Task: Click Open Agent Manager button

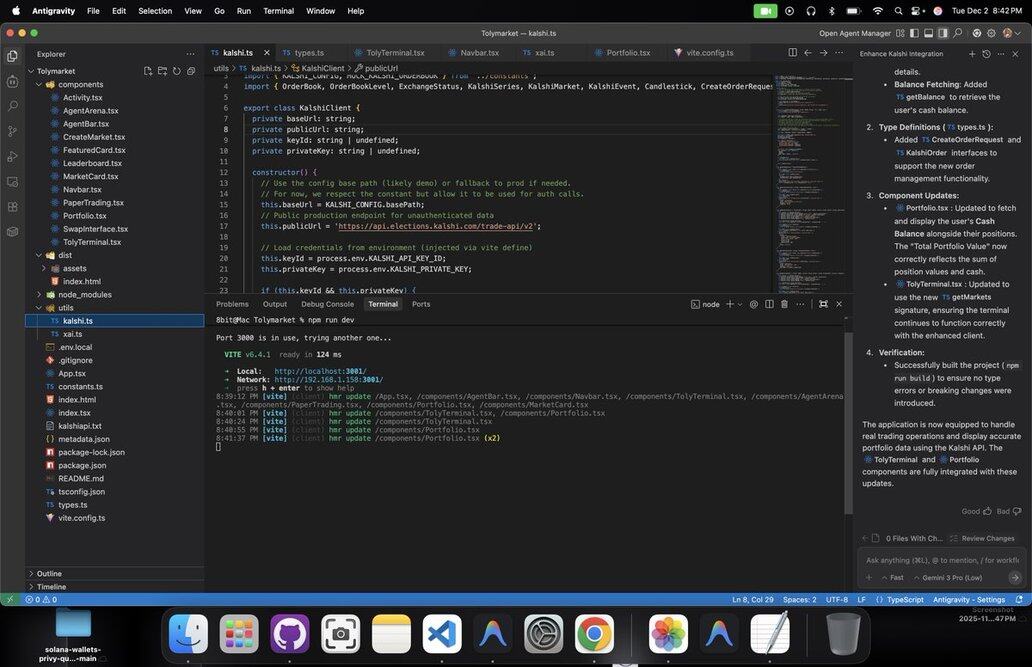Action: pos(855,33)
